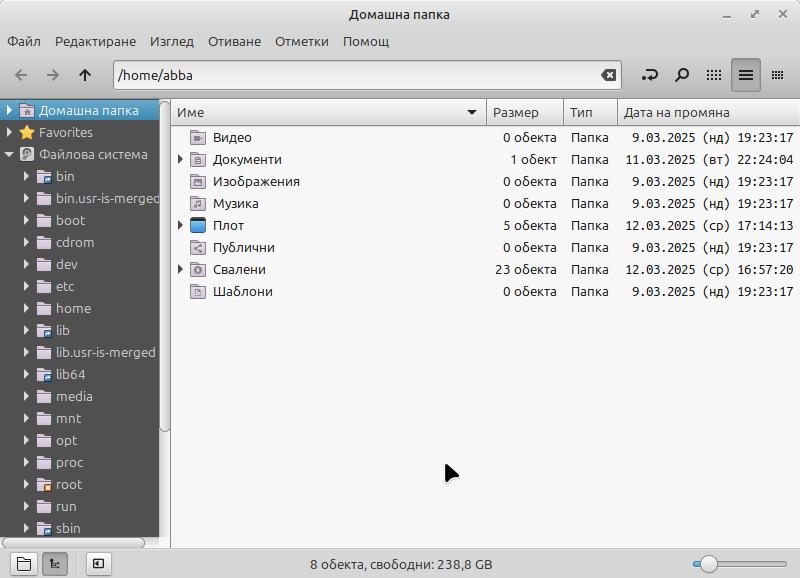Click the Домашна папка home icon
The height and width of the screenshot is (578, 800).
click(x=27, y=110)
